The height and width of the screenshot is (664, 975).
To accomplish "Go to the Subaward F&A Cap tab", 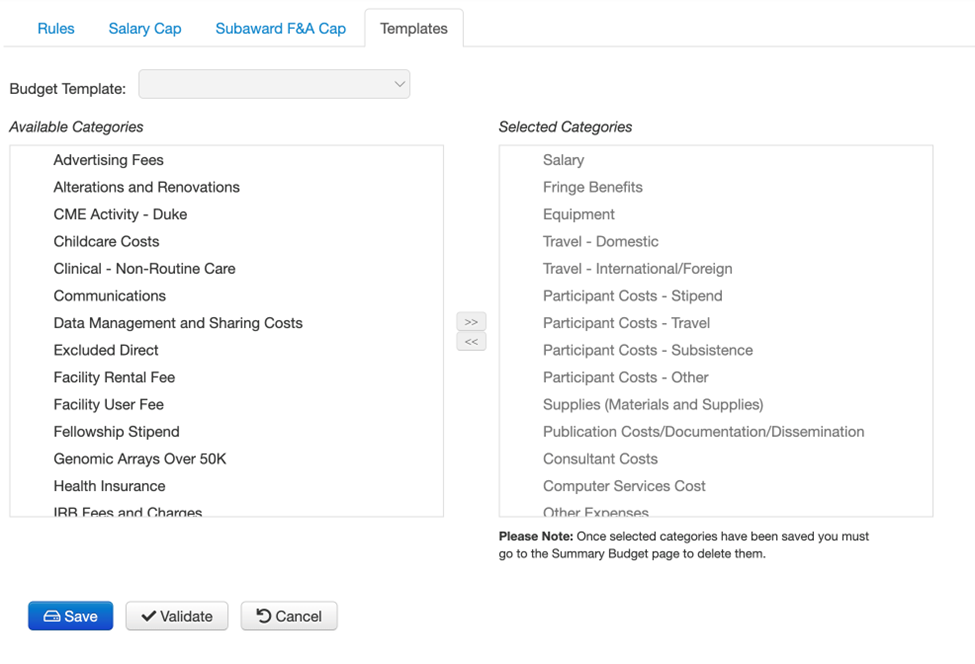I will point(281,28).
